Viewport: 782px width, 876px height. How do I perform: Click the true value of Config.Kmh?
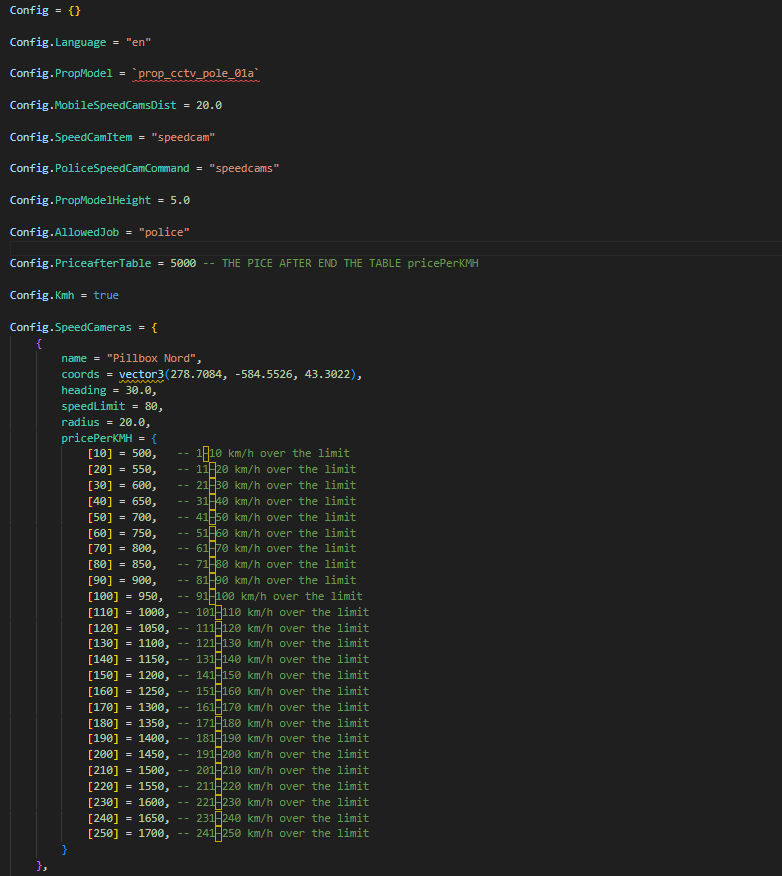point(106,295)
